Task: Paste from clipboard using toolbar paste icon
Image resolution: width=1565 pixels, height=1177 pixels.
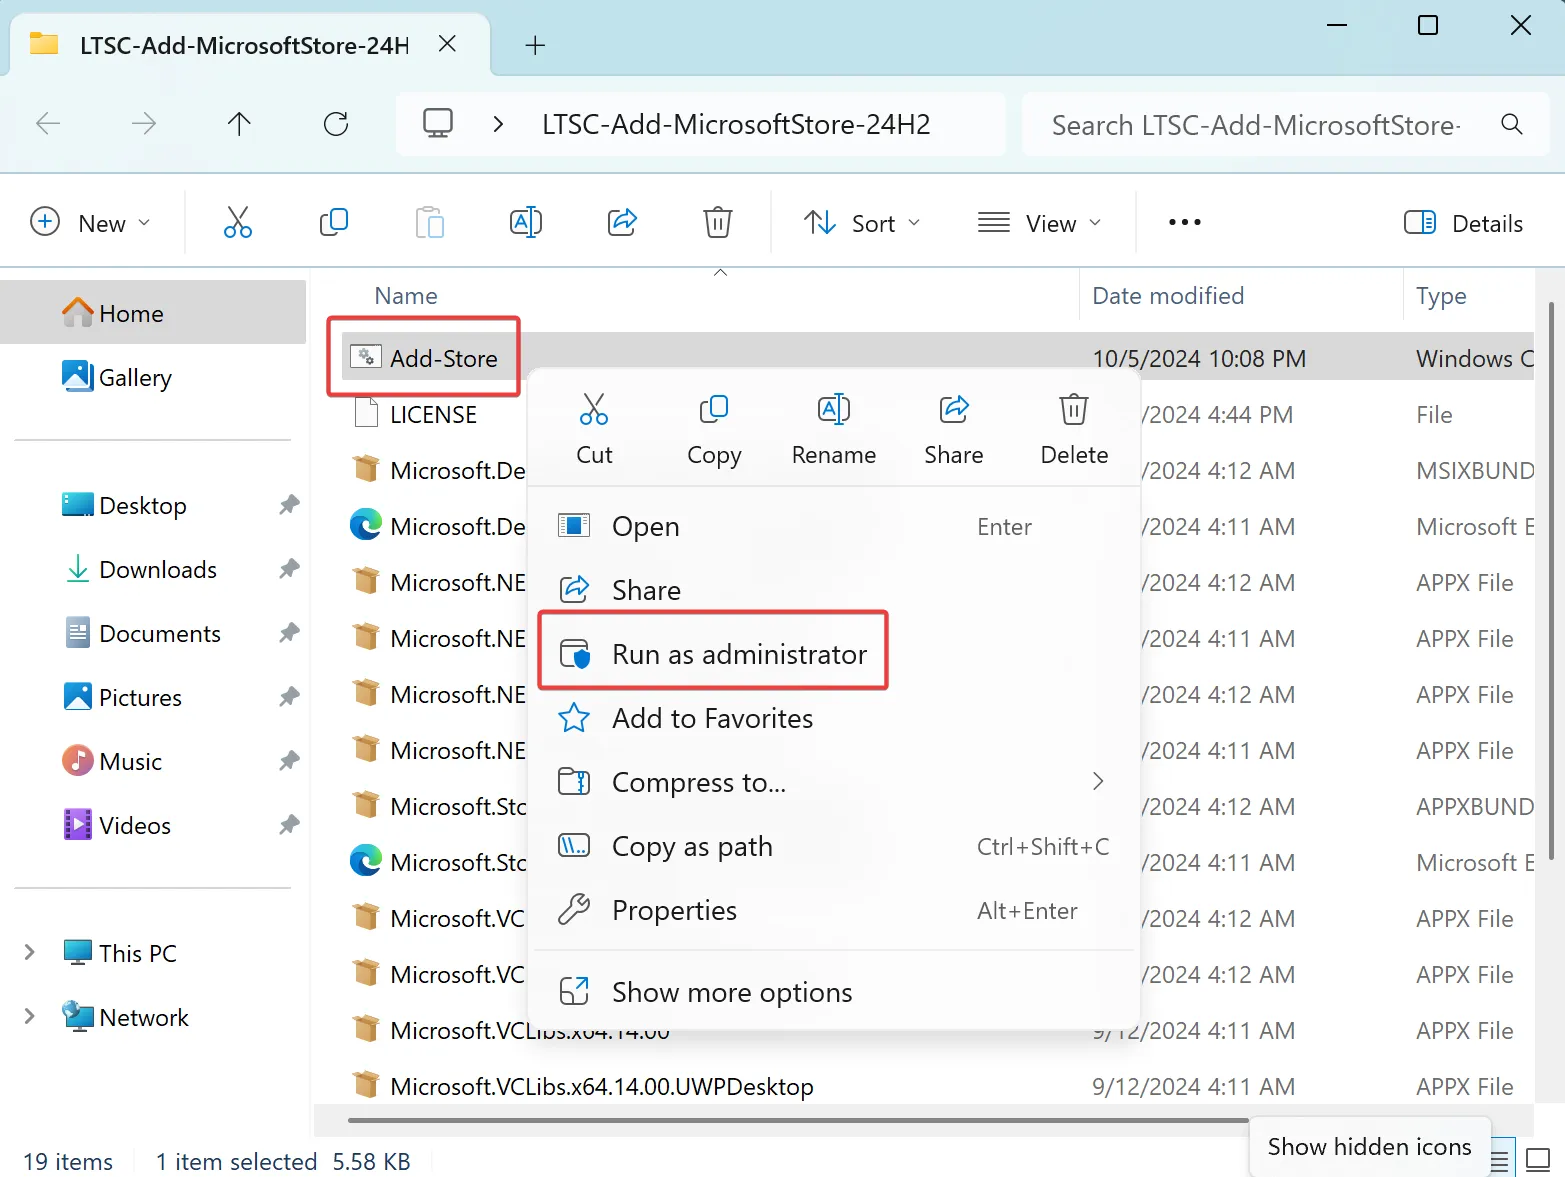Action: 429,222
